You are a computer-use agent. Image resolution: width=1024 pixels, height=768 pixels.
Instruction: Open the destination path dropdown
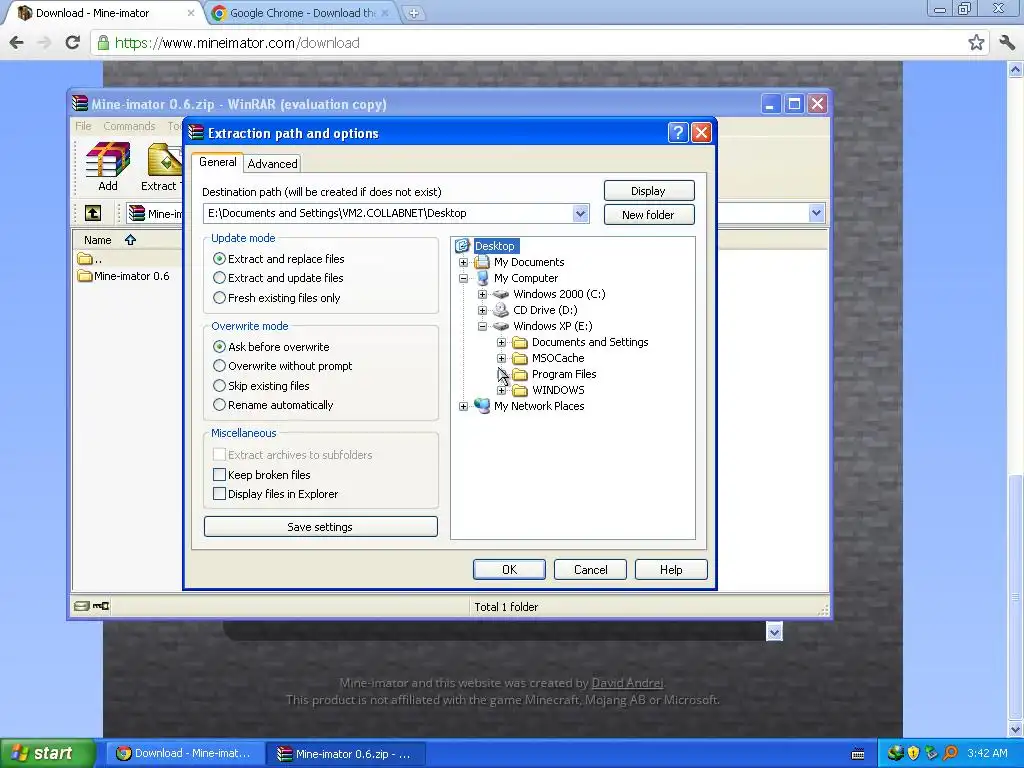[x=580, y=214]
